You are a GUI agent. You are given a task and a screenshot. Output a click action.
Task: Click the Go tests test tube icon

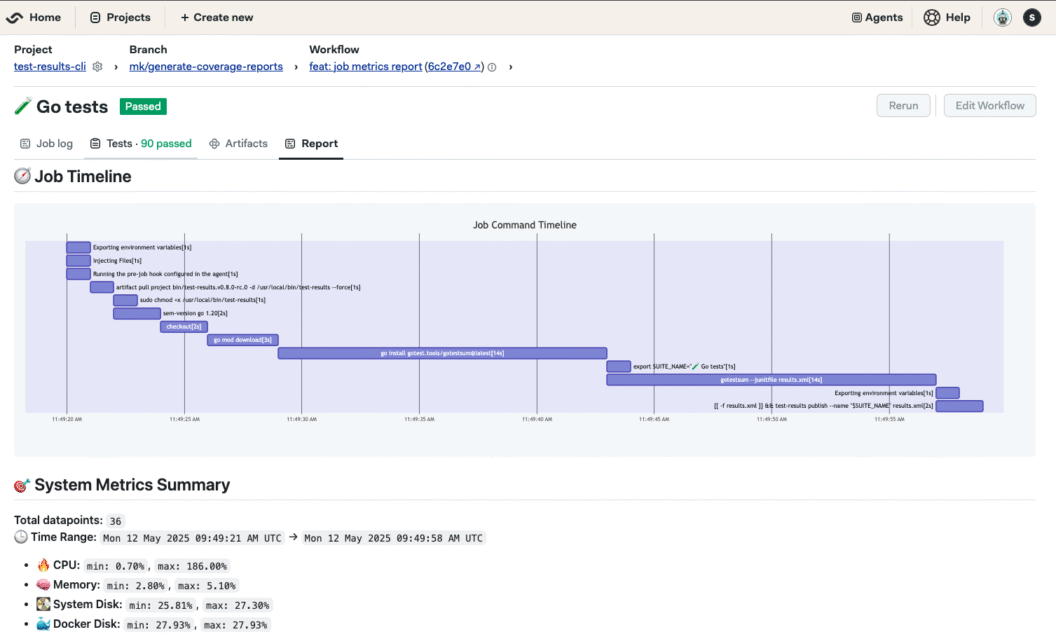pos(22,106)
